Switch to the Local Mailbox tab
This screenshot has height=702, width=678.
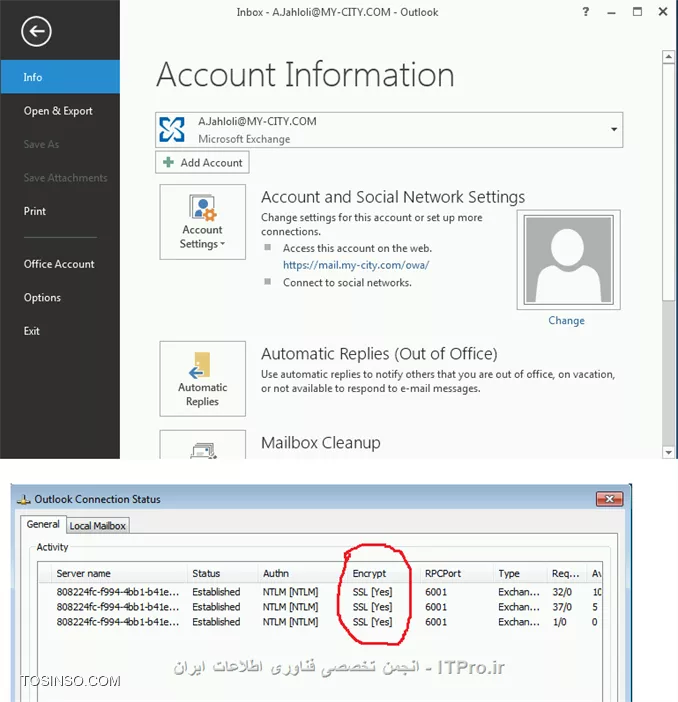(98, 526)
